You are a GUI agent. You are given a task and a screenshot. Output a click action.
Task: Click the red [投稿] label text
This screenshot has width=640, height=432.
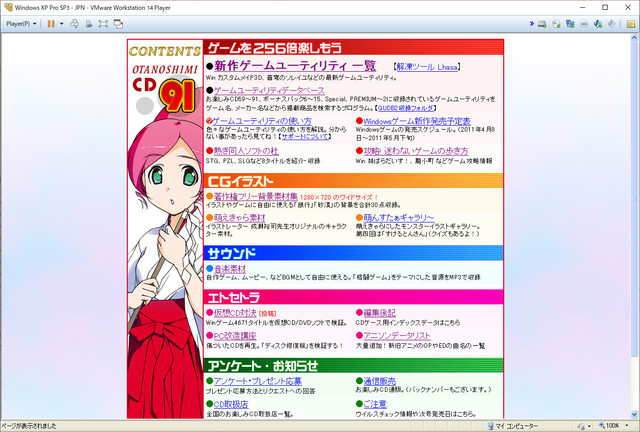[268, 314]
